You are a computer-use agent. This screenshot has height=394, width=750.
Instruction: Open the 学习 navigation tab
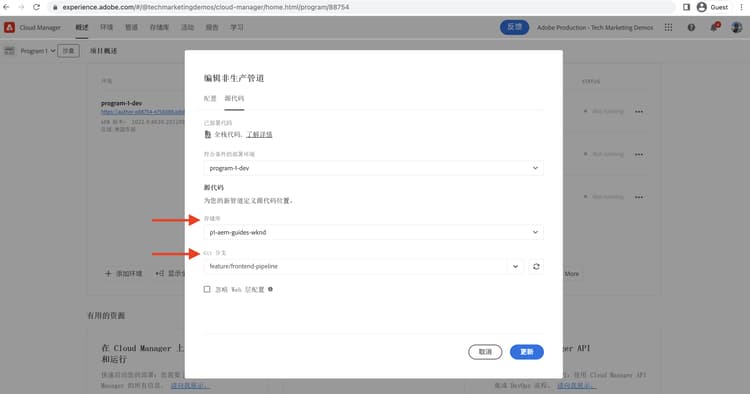tap(237, 27)
